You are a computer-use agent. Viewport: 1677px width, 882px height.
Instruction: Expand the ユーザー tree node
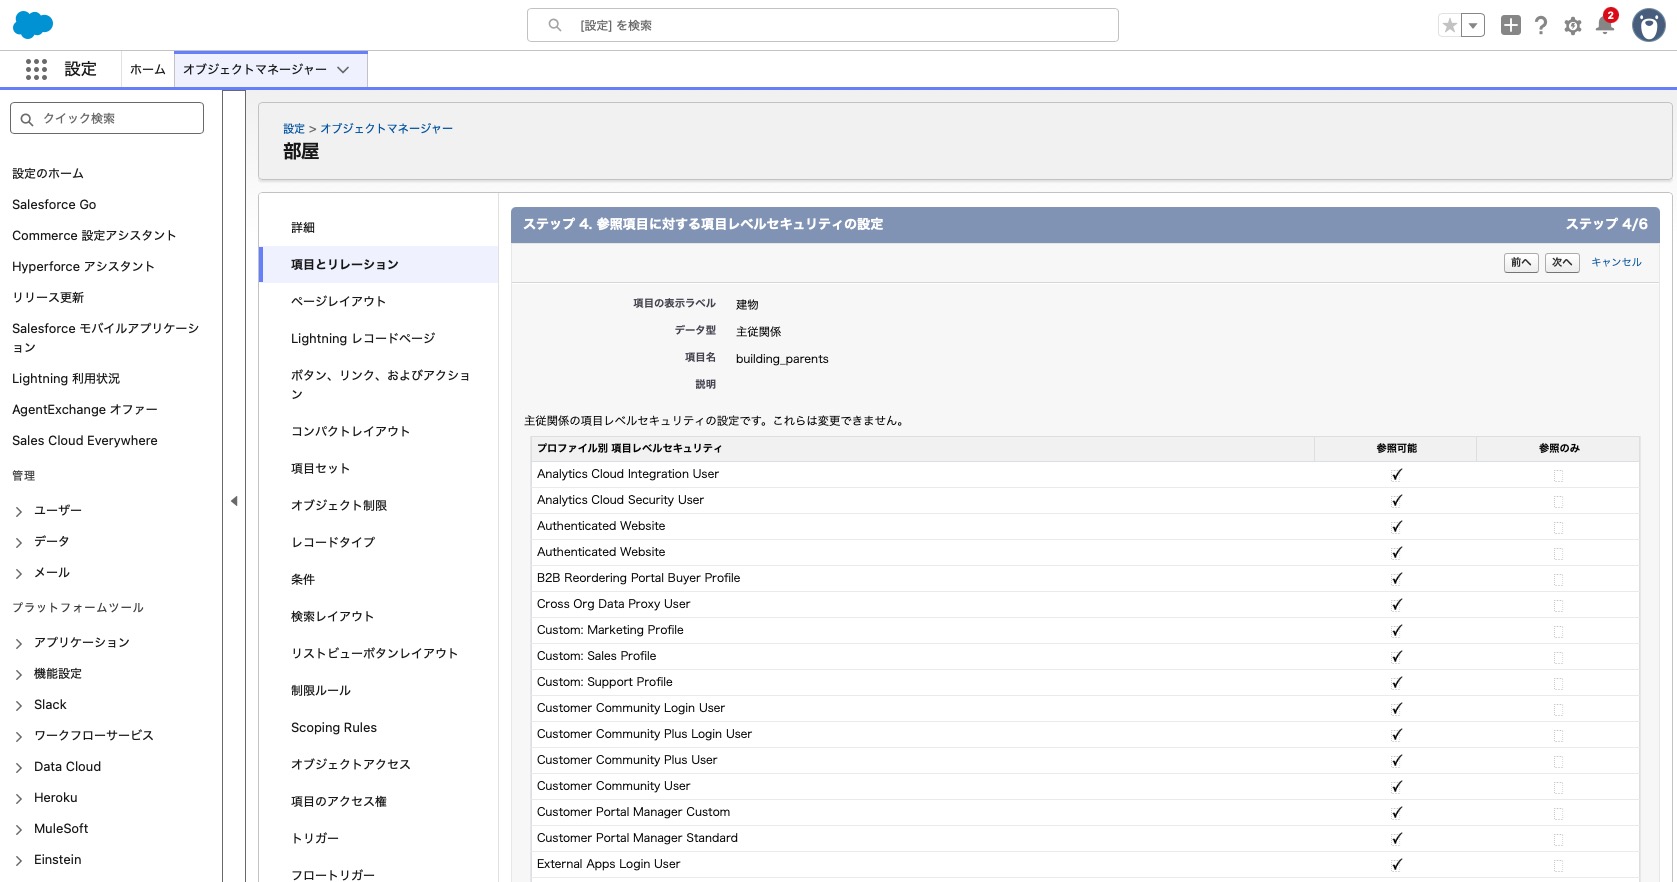[19, 511]
